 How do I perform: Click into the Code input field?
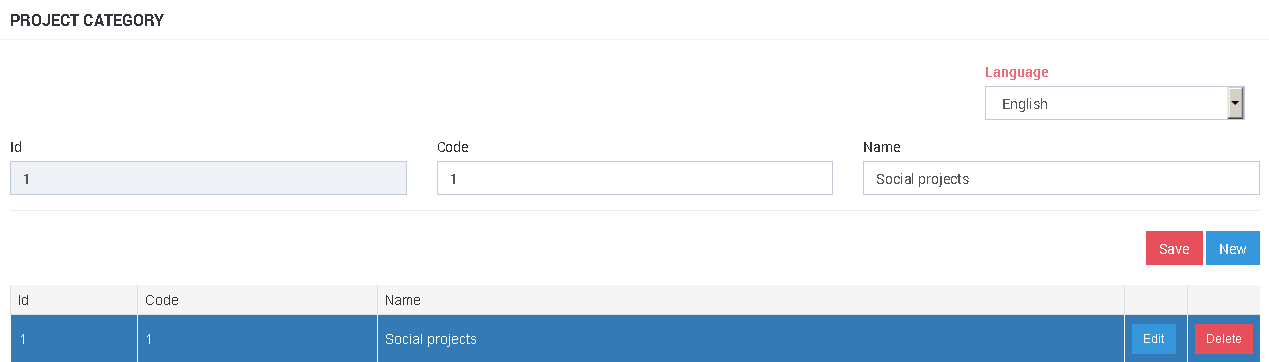pos(635,179)
